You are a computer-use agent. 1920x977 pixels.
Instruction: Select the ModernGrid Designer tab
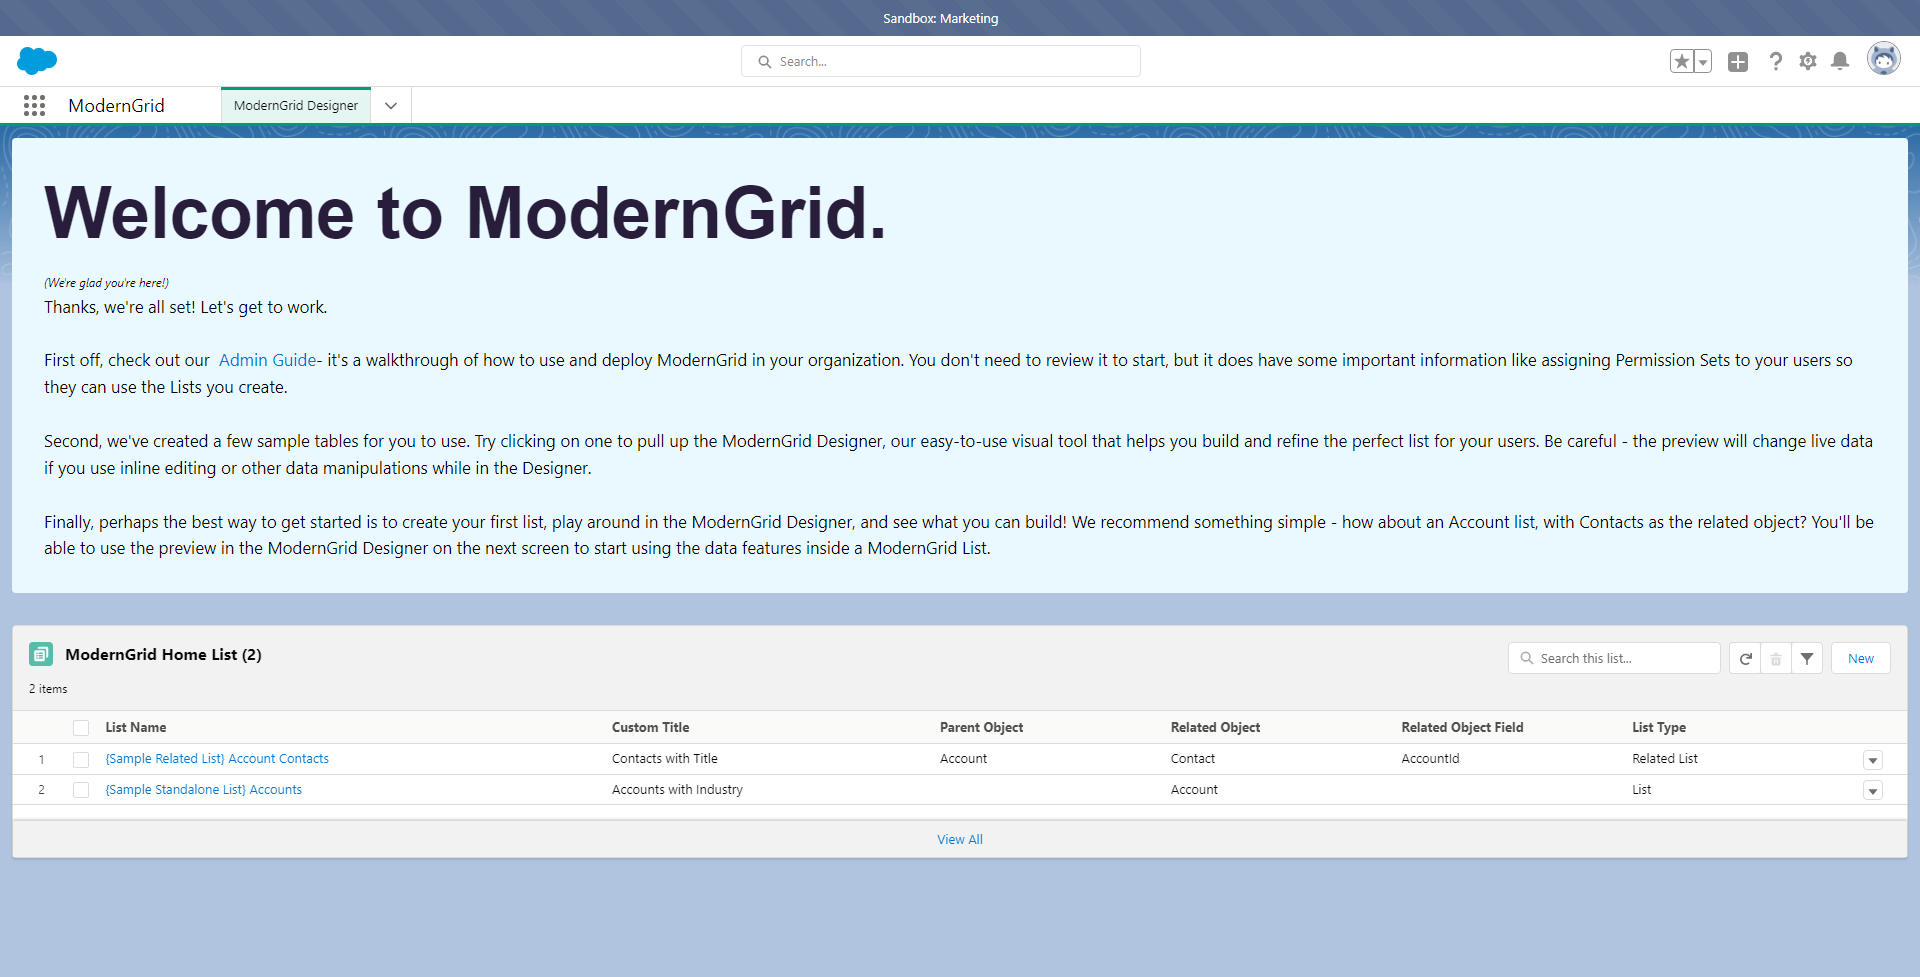(296, 106)
